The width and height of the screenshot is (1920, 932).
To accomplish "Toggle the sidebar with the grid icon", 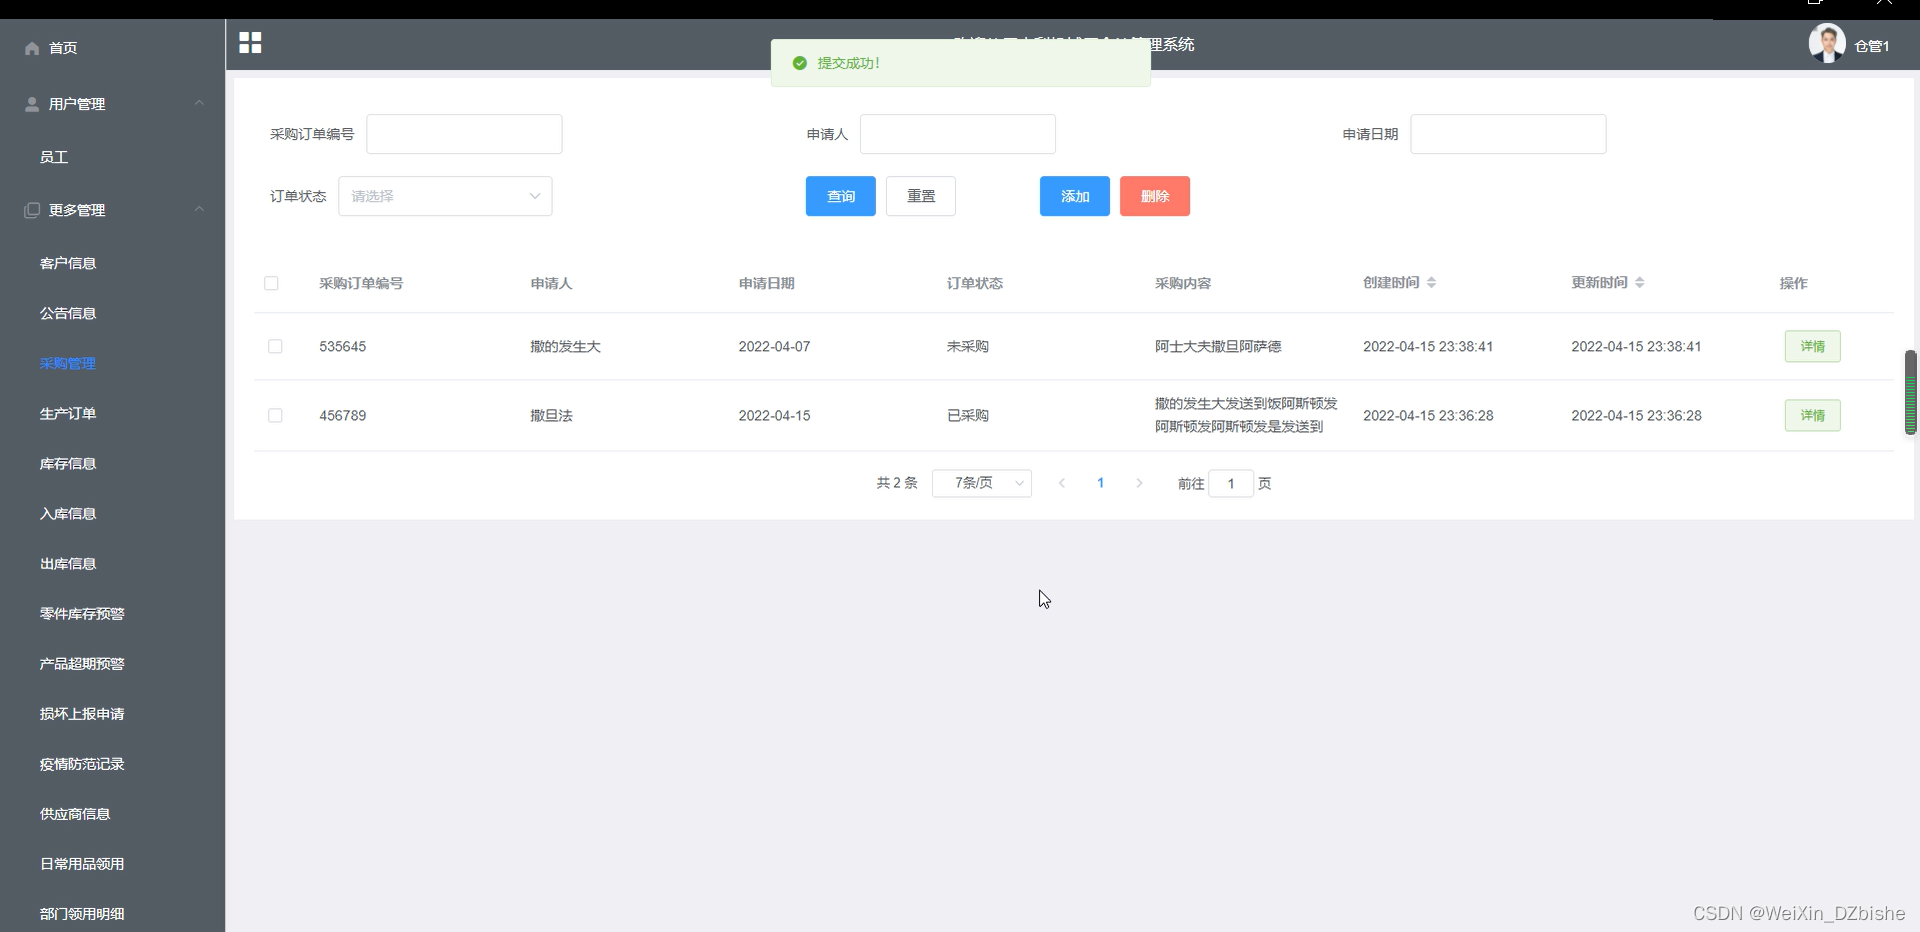I will point(250,42).
